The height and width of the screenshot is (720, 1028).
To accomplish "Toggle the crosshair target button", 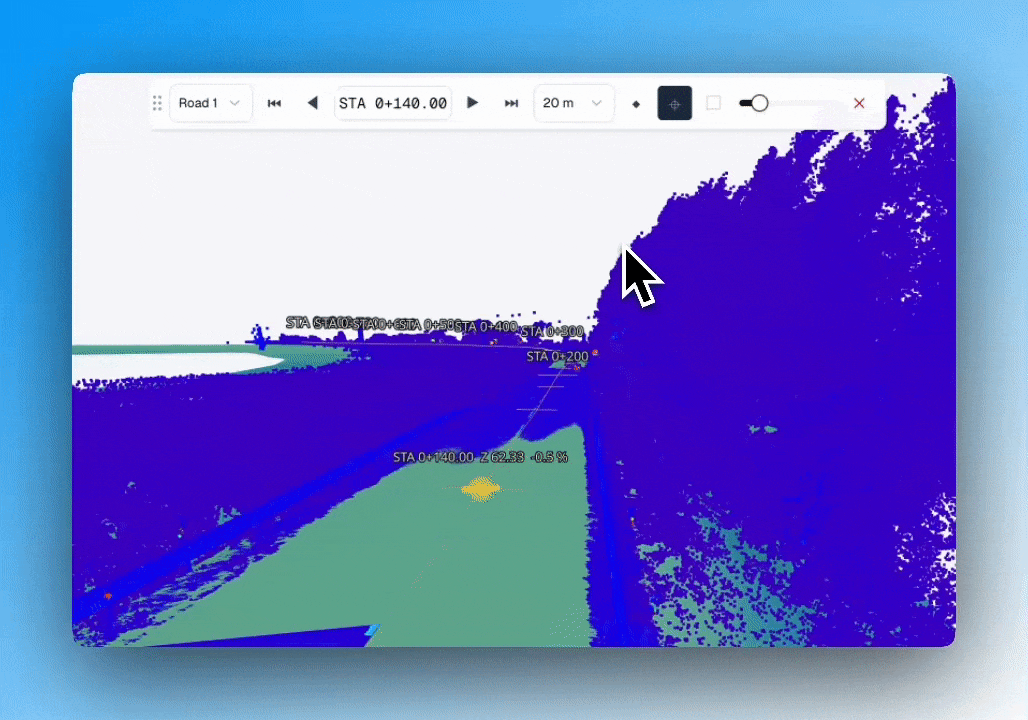I will (x=675, y=103).
